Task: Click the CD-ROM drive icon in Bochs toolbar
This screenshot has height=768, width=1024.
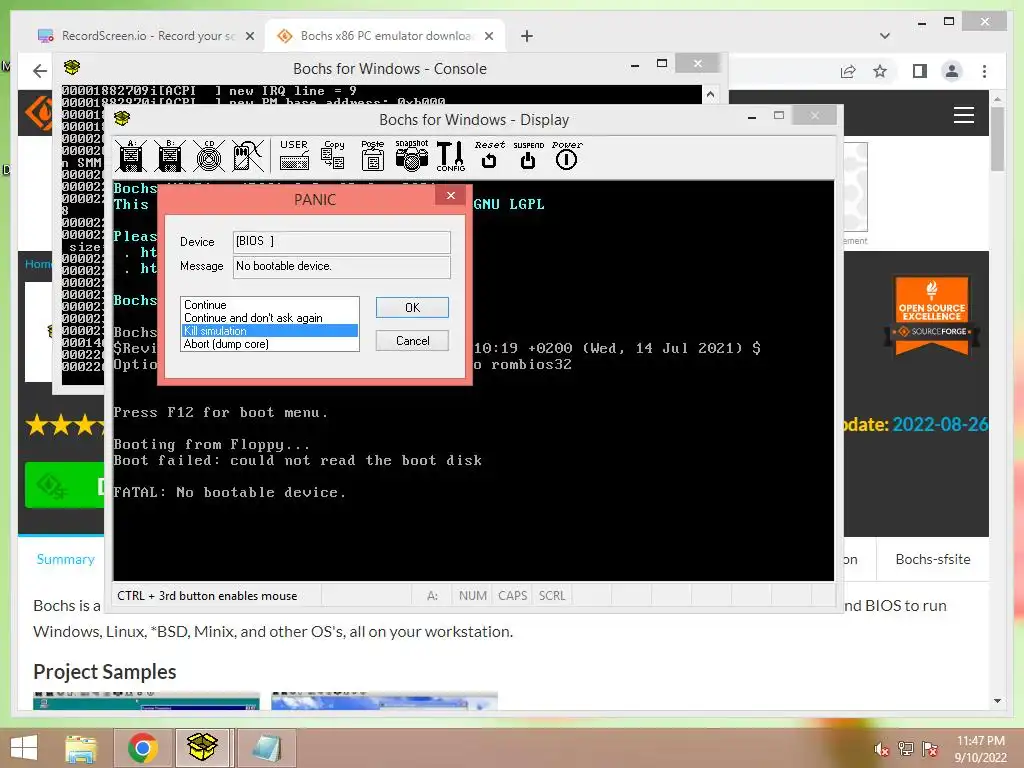Action: (x=209, y=156)
